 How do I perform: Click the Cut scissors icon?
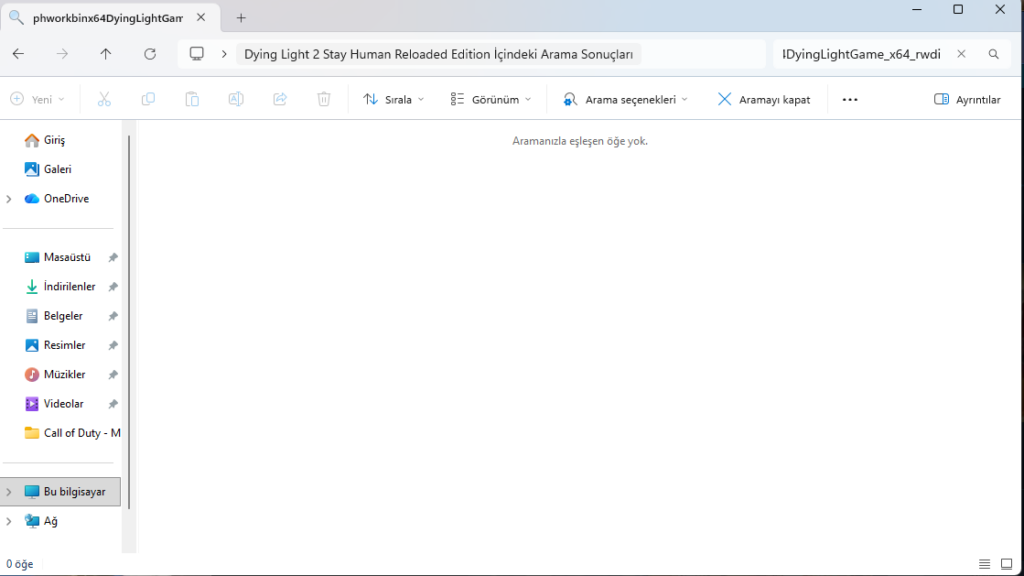(104, 99)
